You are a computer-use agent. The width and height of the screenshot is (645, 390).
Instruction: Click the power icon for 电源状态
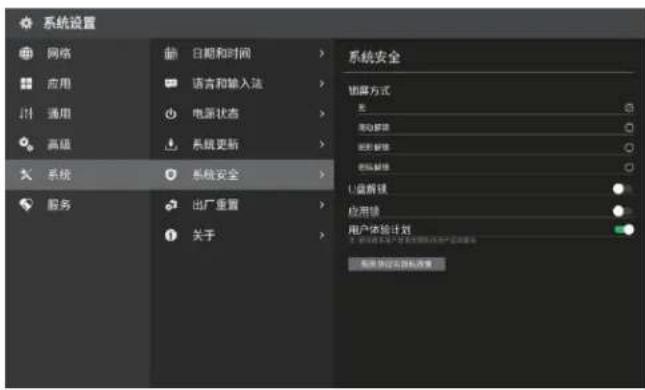pos(171,114)
